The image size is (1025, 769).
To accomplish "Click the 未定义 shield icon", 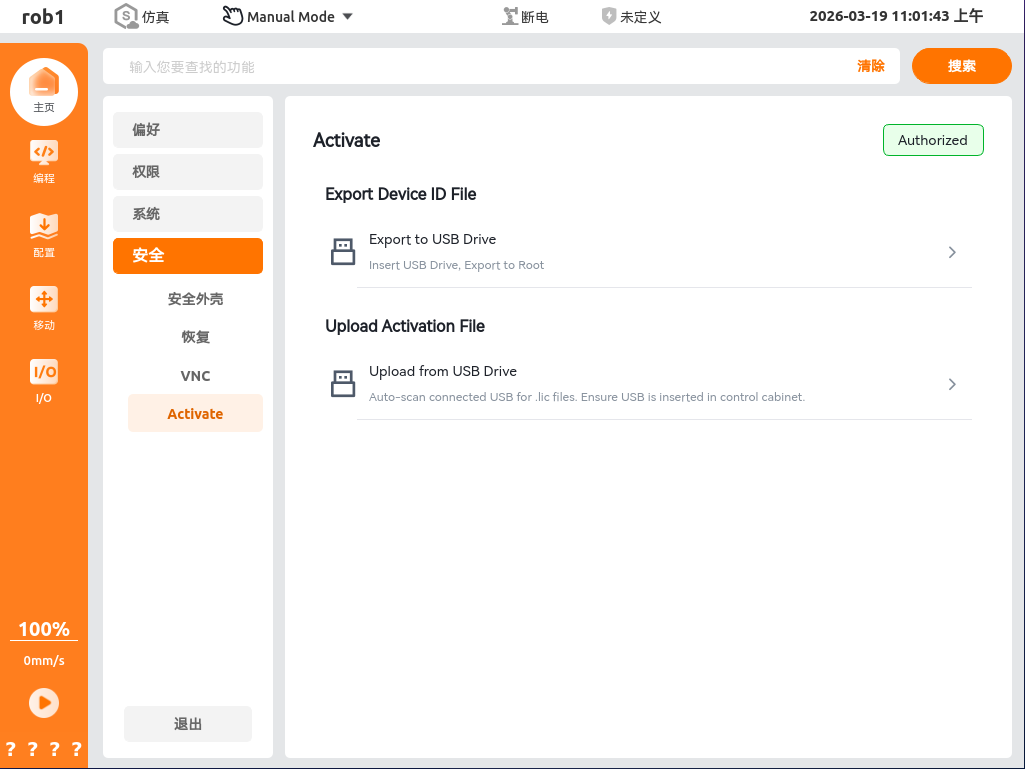I will 609,16.
